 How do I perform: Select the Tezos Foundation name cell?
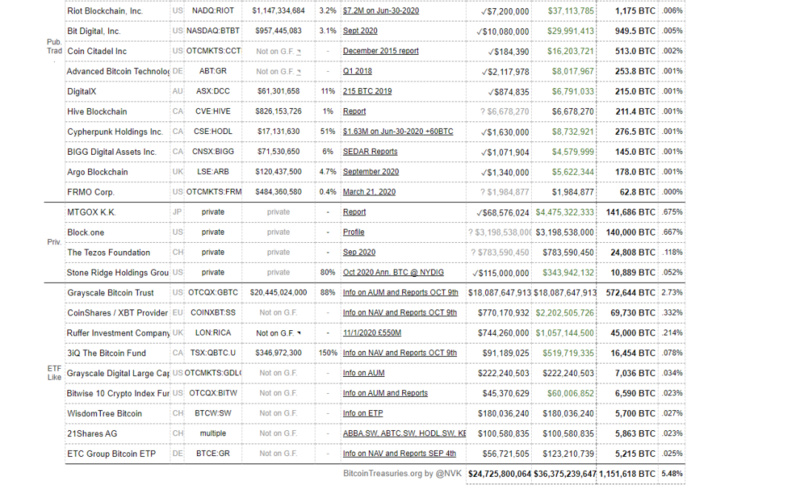[x=118, y=252]
